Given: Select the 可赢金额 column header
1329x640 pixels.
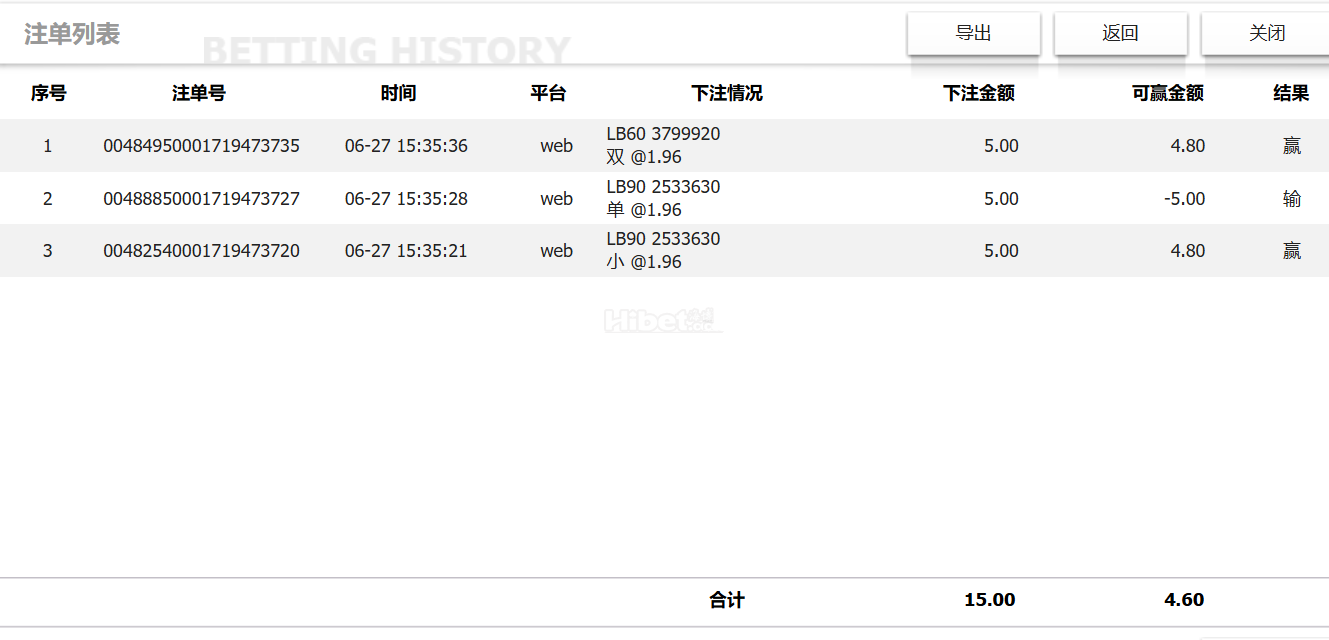Looking at the screenshot, I should [1168, 93].
